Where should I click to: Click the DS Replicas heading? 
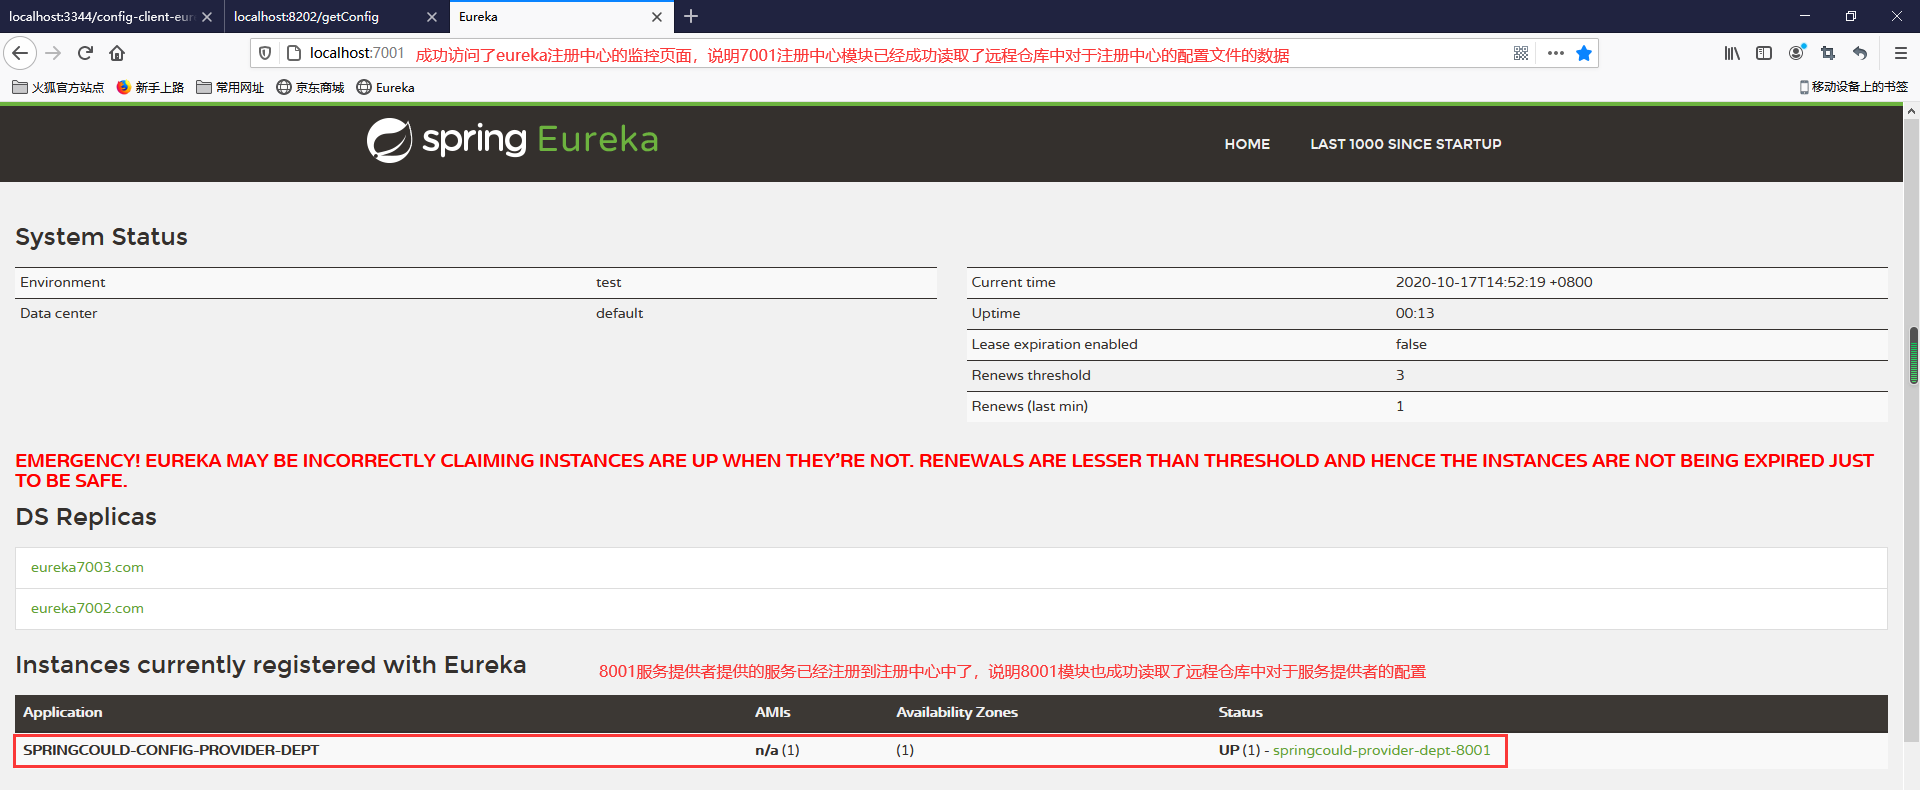coord(86,517)
